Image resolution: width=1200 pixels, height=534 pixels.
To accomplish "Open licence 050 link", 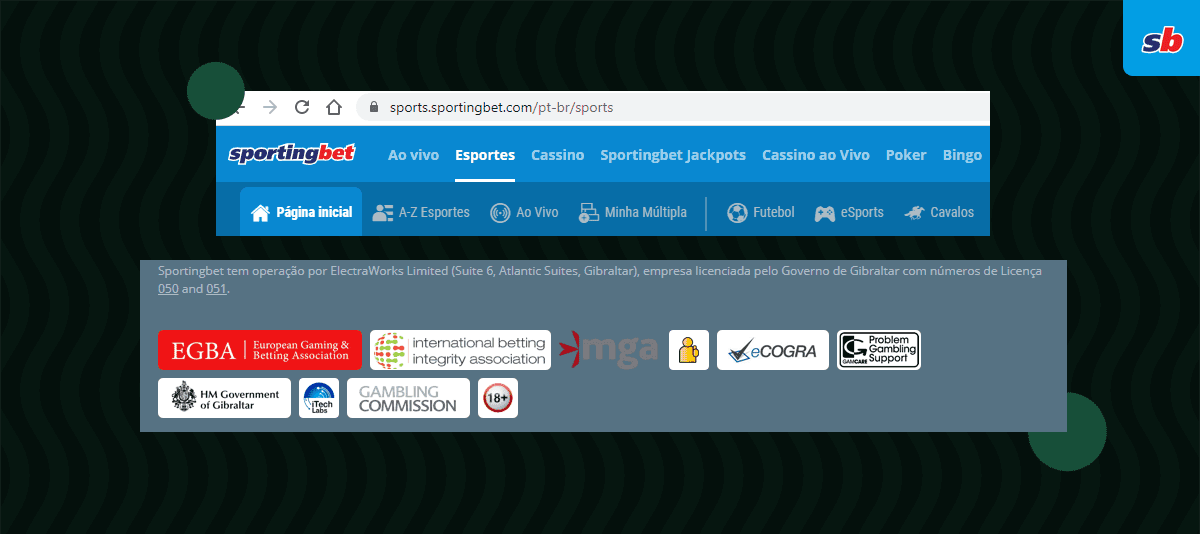I will [168, 289].
